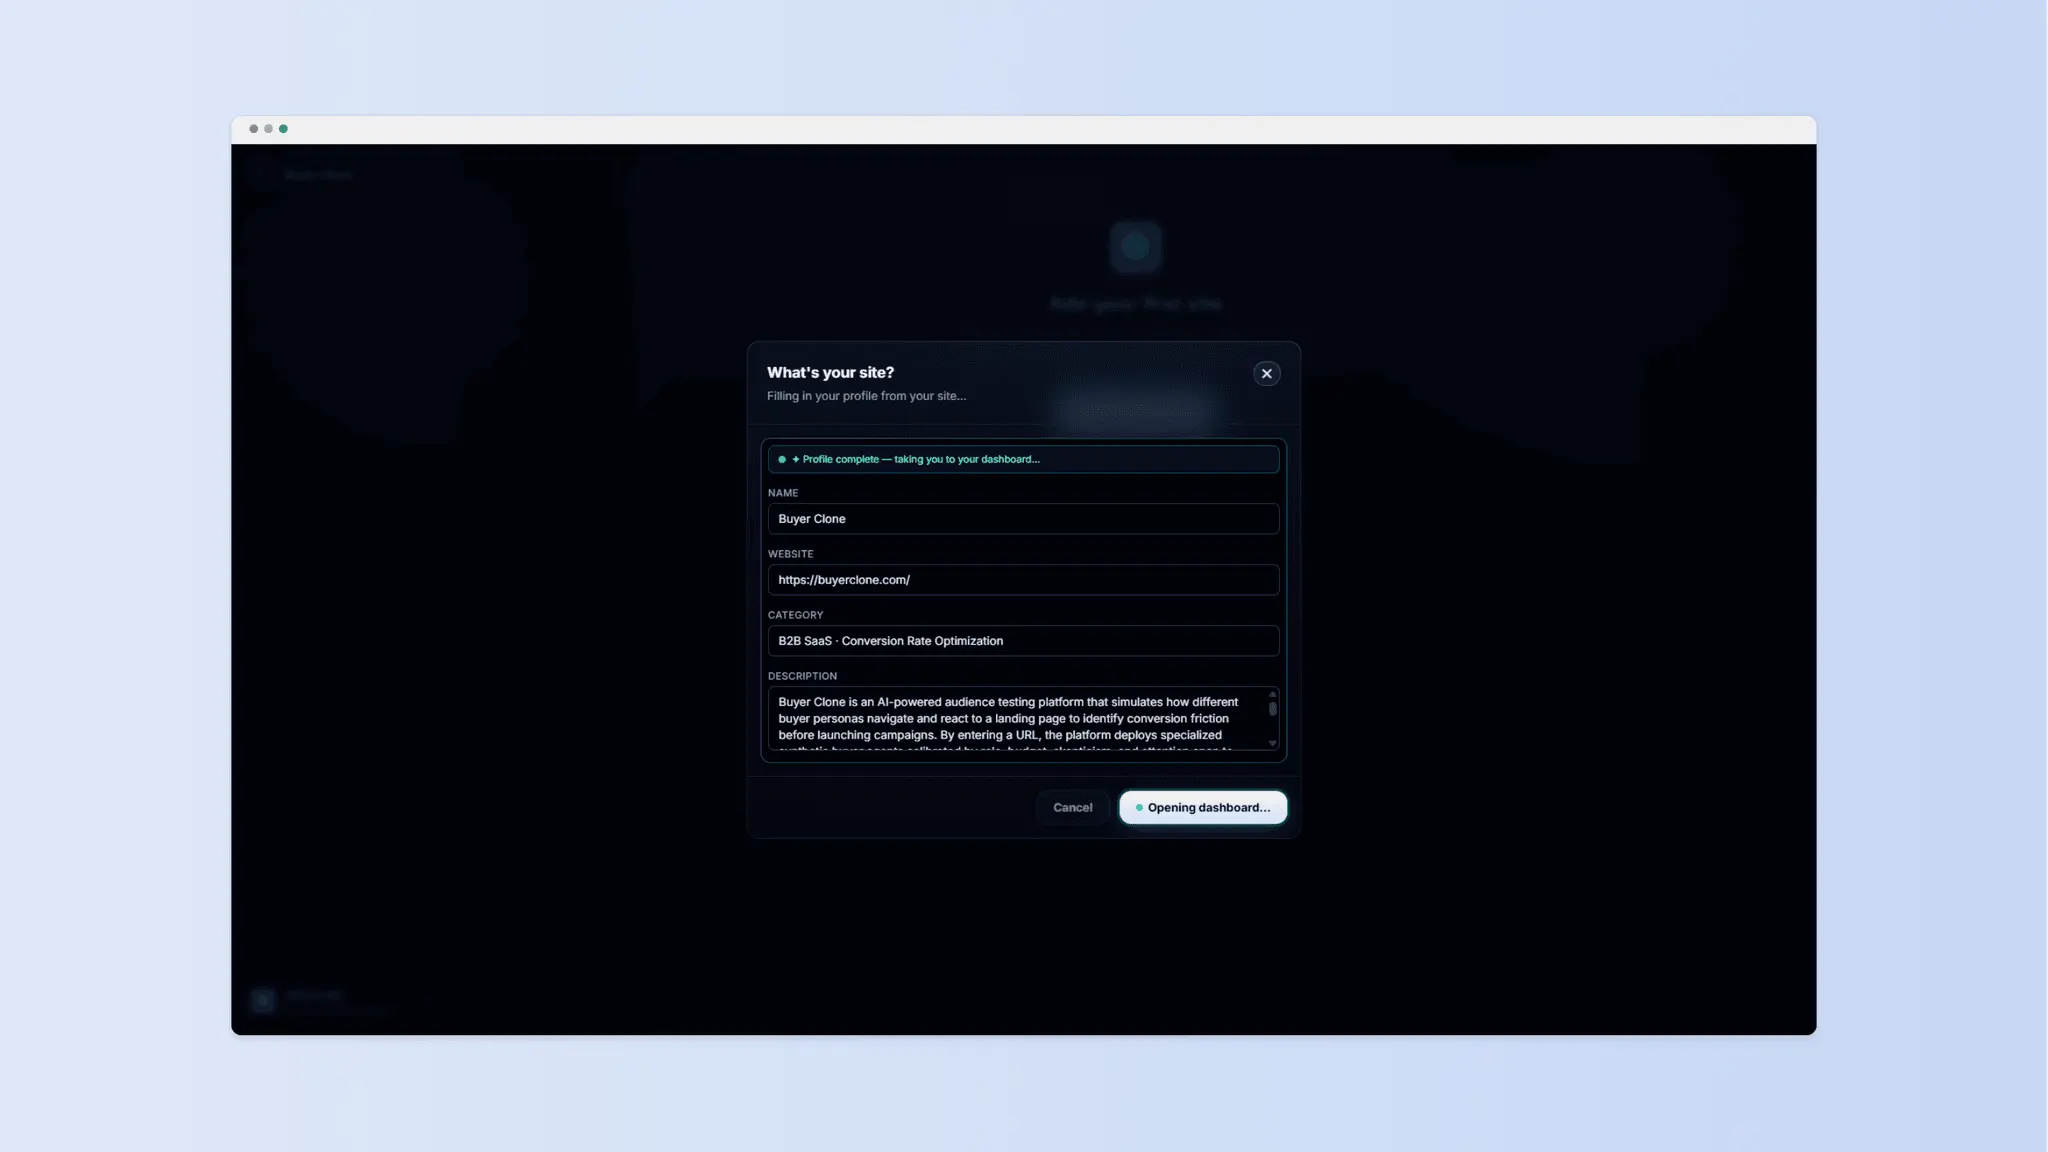Click the CATEGORY field label
The height and width of the screenshot is (1152, 2048).
point(795,615)
